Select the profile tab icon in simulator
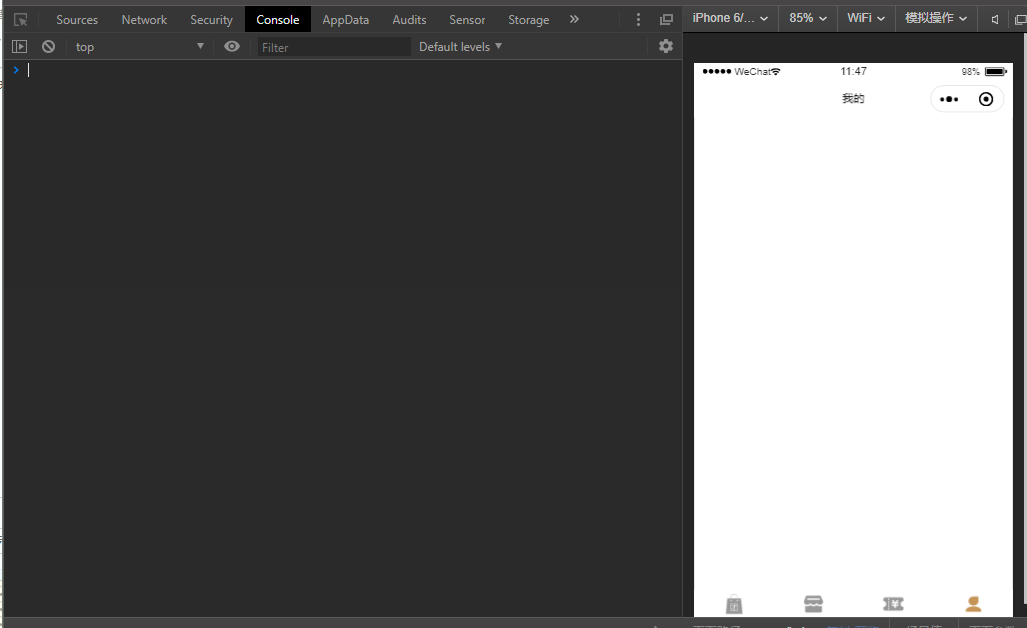The image size is (1027, 628). click(973, 604)
